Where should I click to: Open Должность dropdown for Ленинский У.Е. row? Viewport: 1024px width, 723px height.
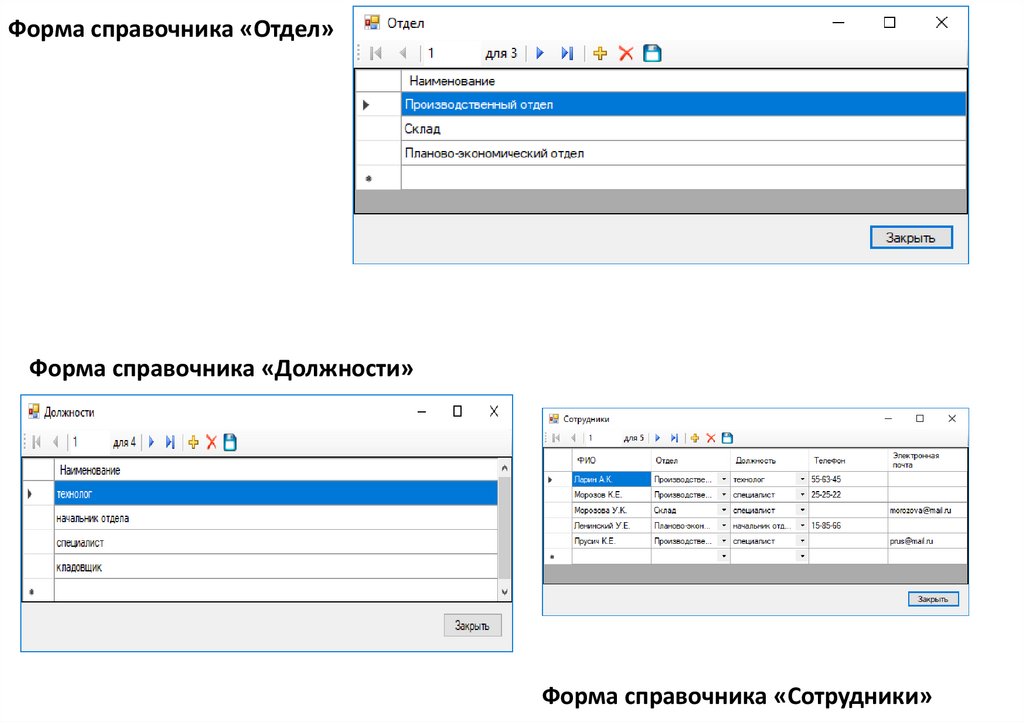pyautogui.click(x=803, y=525)
